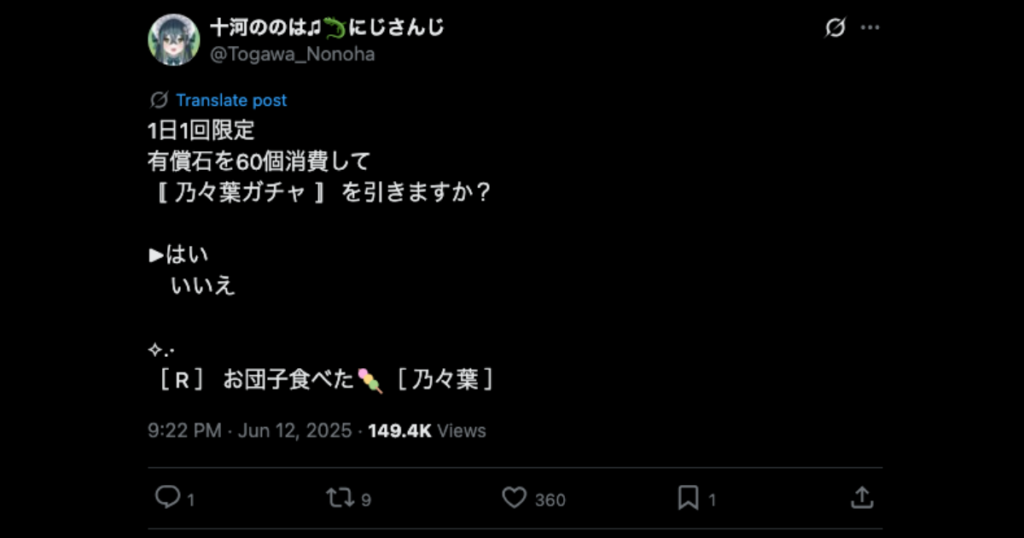Open the three-dot more options menu

click(x=871, y=28)
